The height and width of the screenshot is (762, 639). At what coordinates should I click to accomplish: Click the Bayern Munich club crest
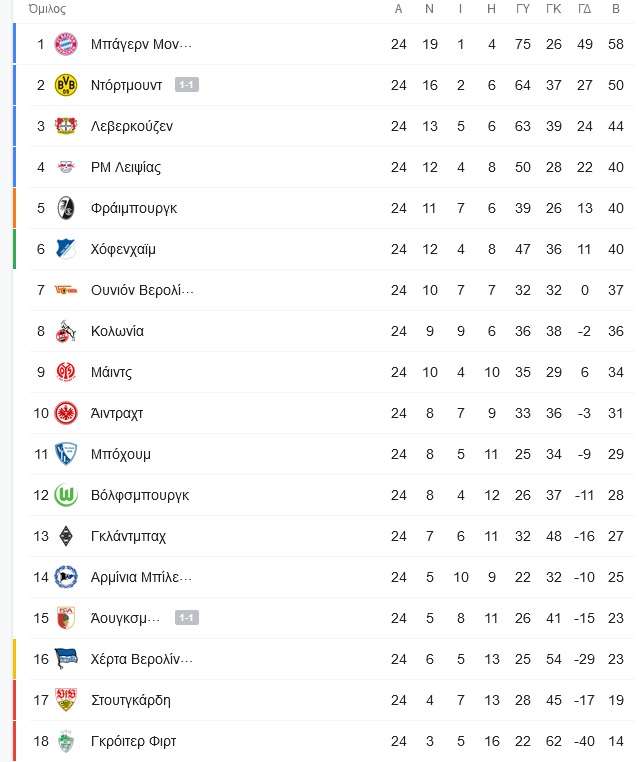(x=66, y=44)
